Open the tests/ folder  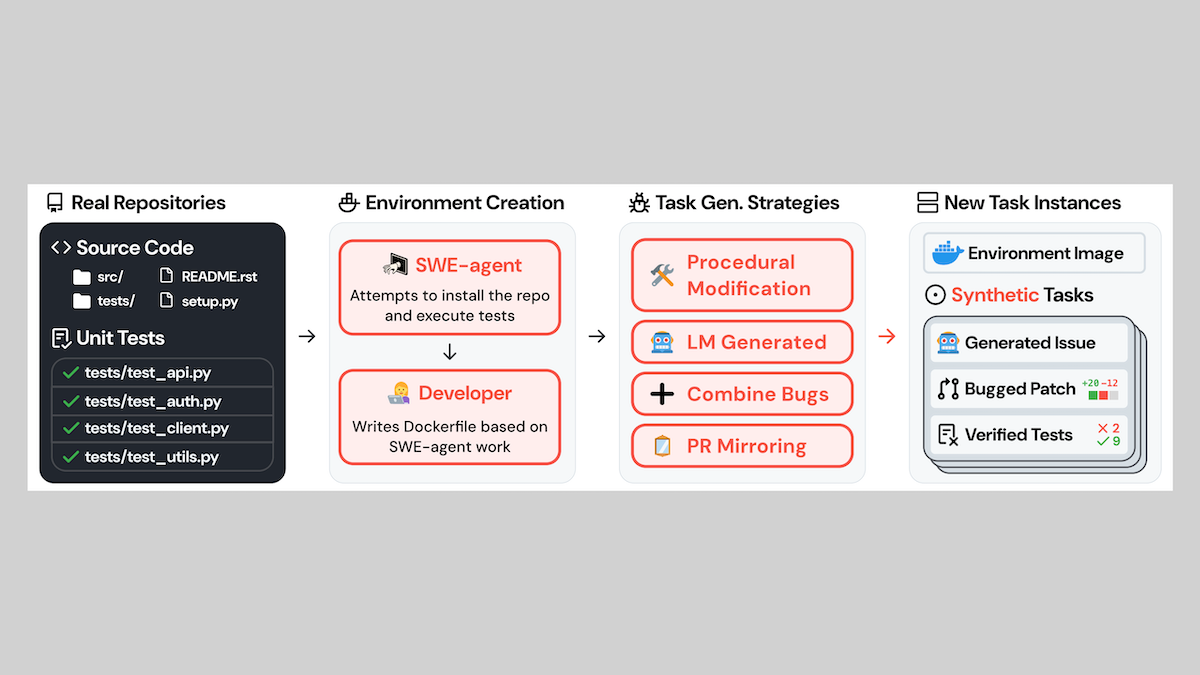pyautogui.click(x=82, y=301)
